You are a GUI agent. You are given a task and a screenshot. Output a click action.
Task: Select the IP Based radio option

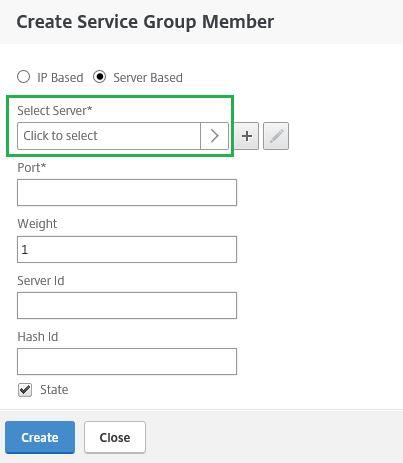(x=23, y=77)
